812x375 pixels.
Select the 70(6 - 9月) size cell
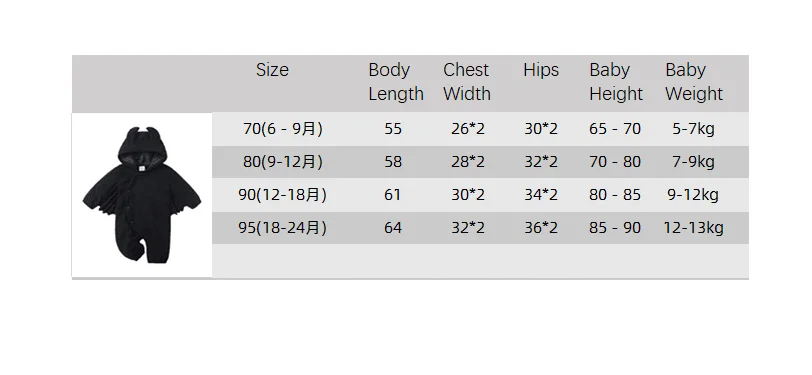pos(283,128)
